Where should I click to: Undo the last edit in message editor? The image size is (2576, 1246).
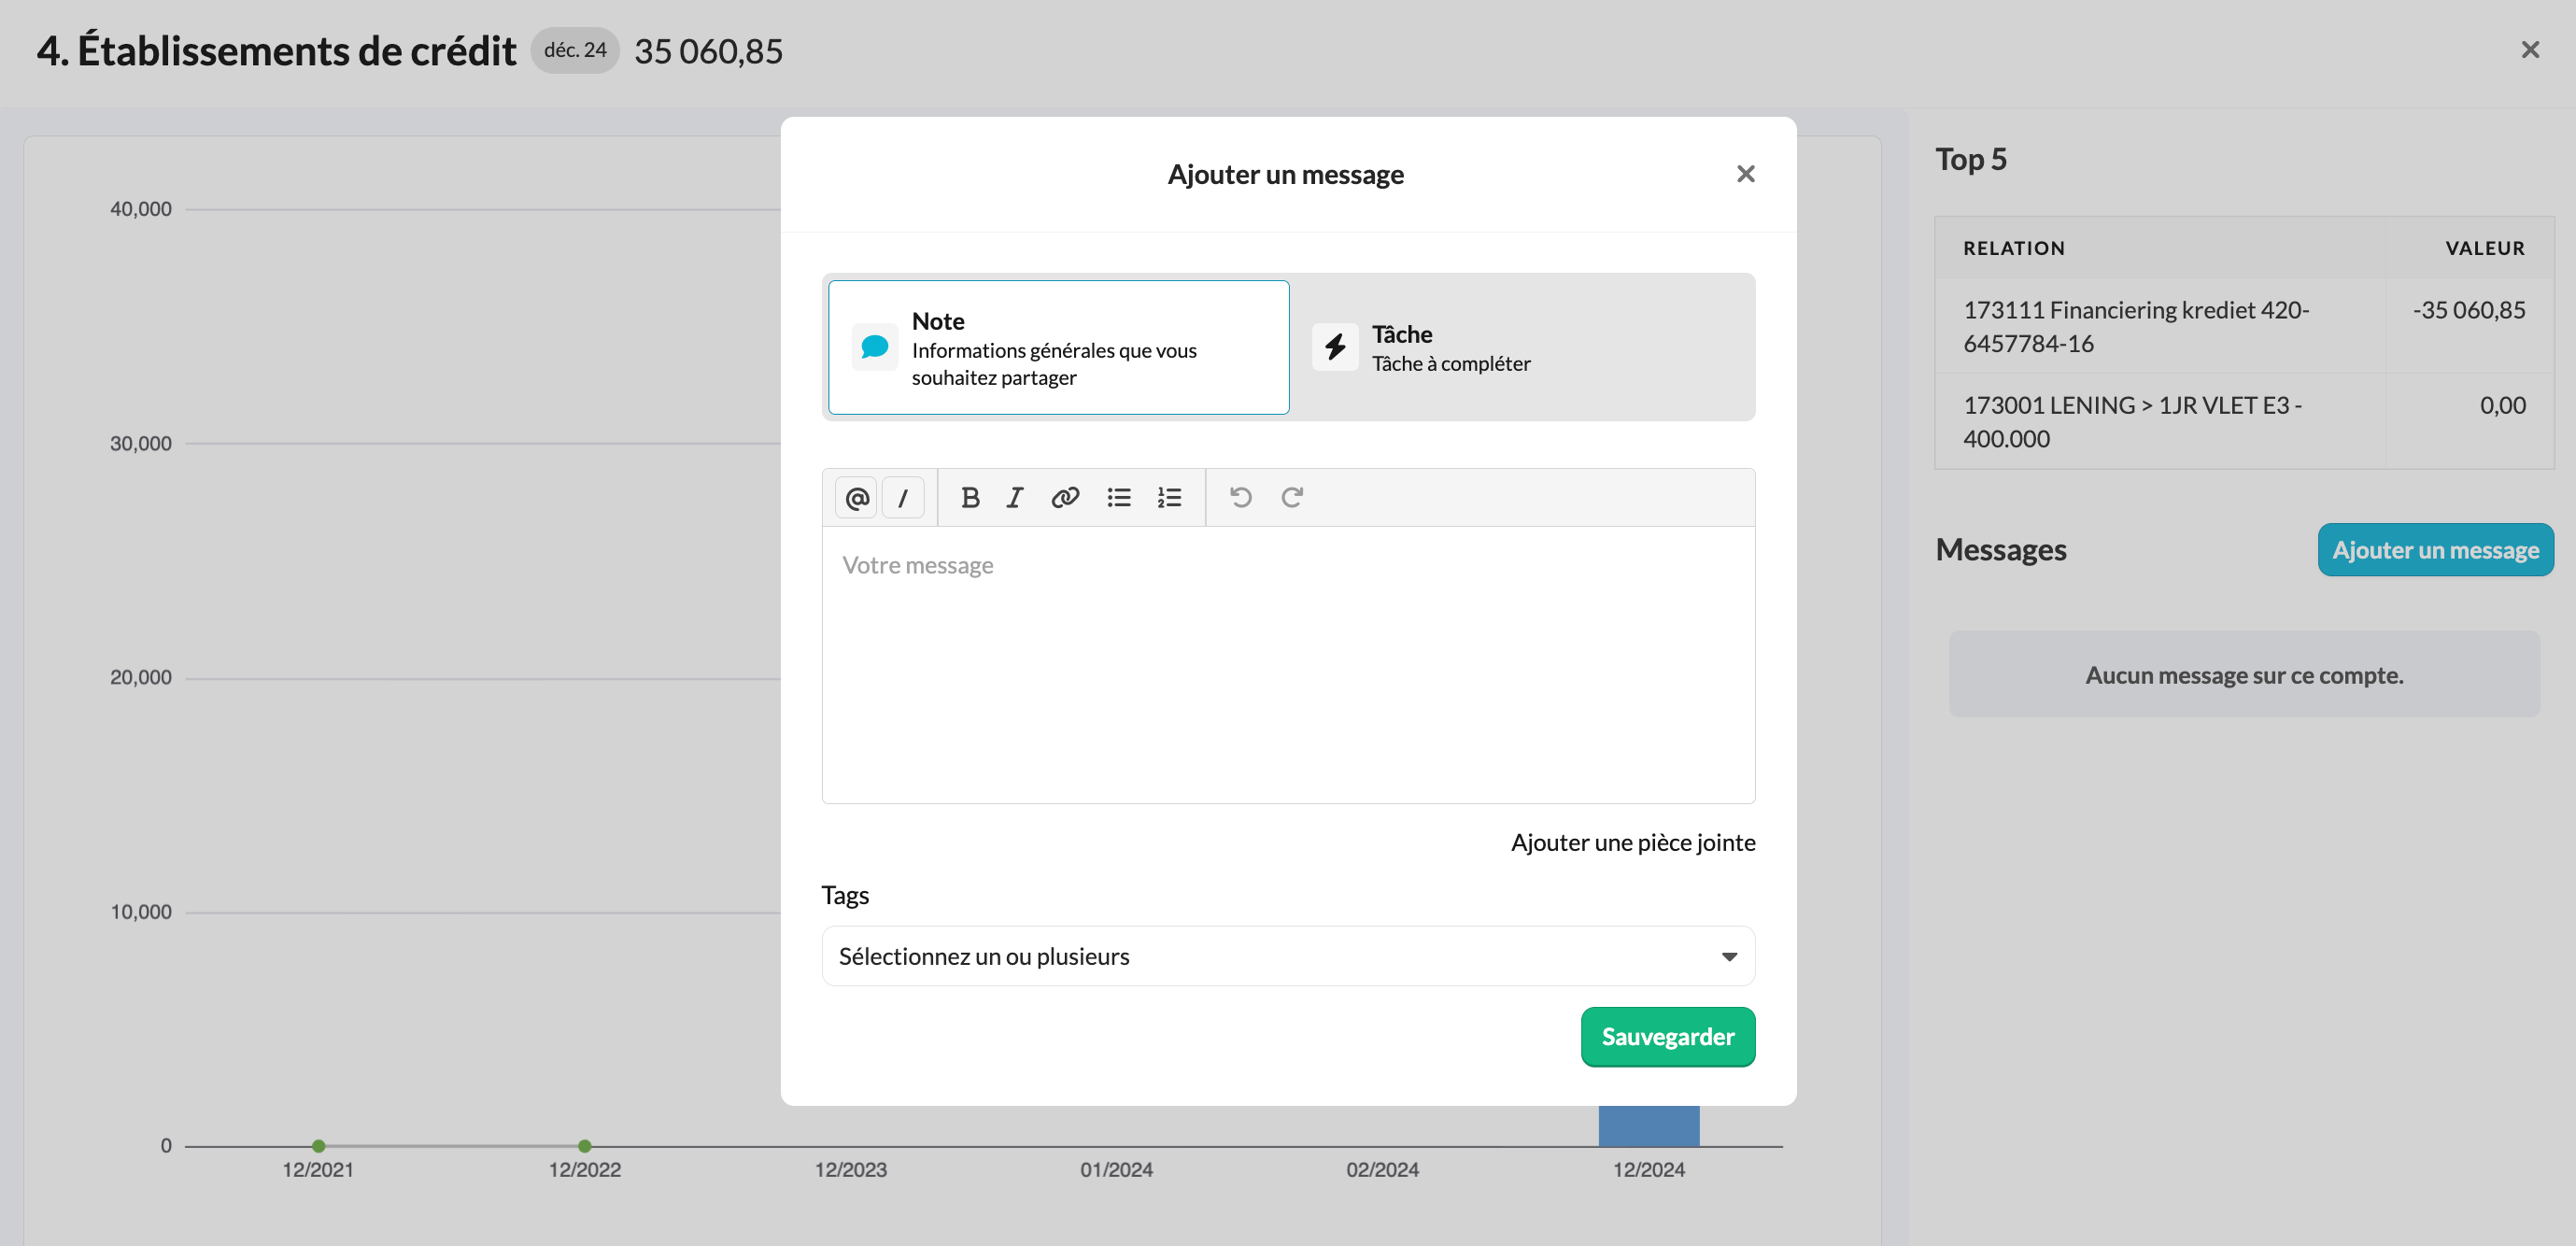tap(1241, 497)
